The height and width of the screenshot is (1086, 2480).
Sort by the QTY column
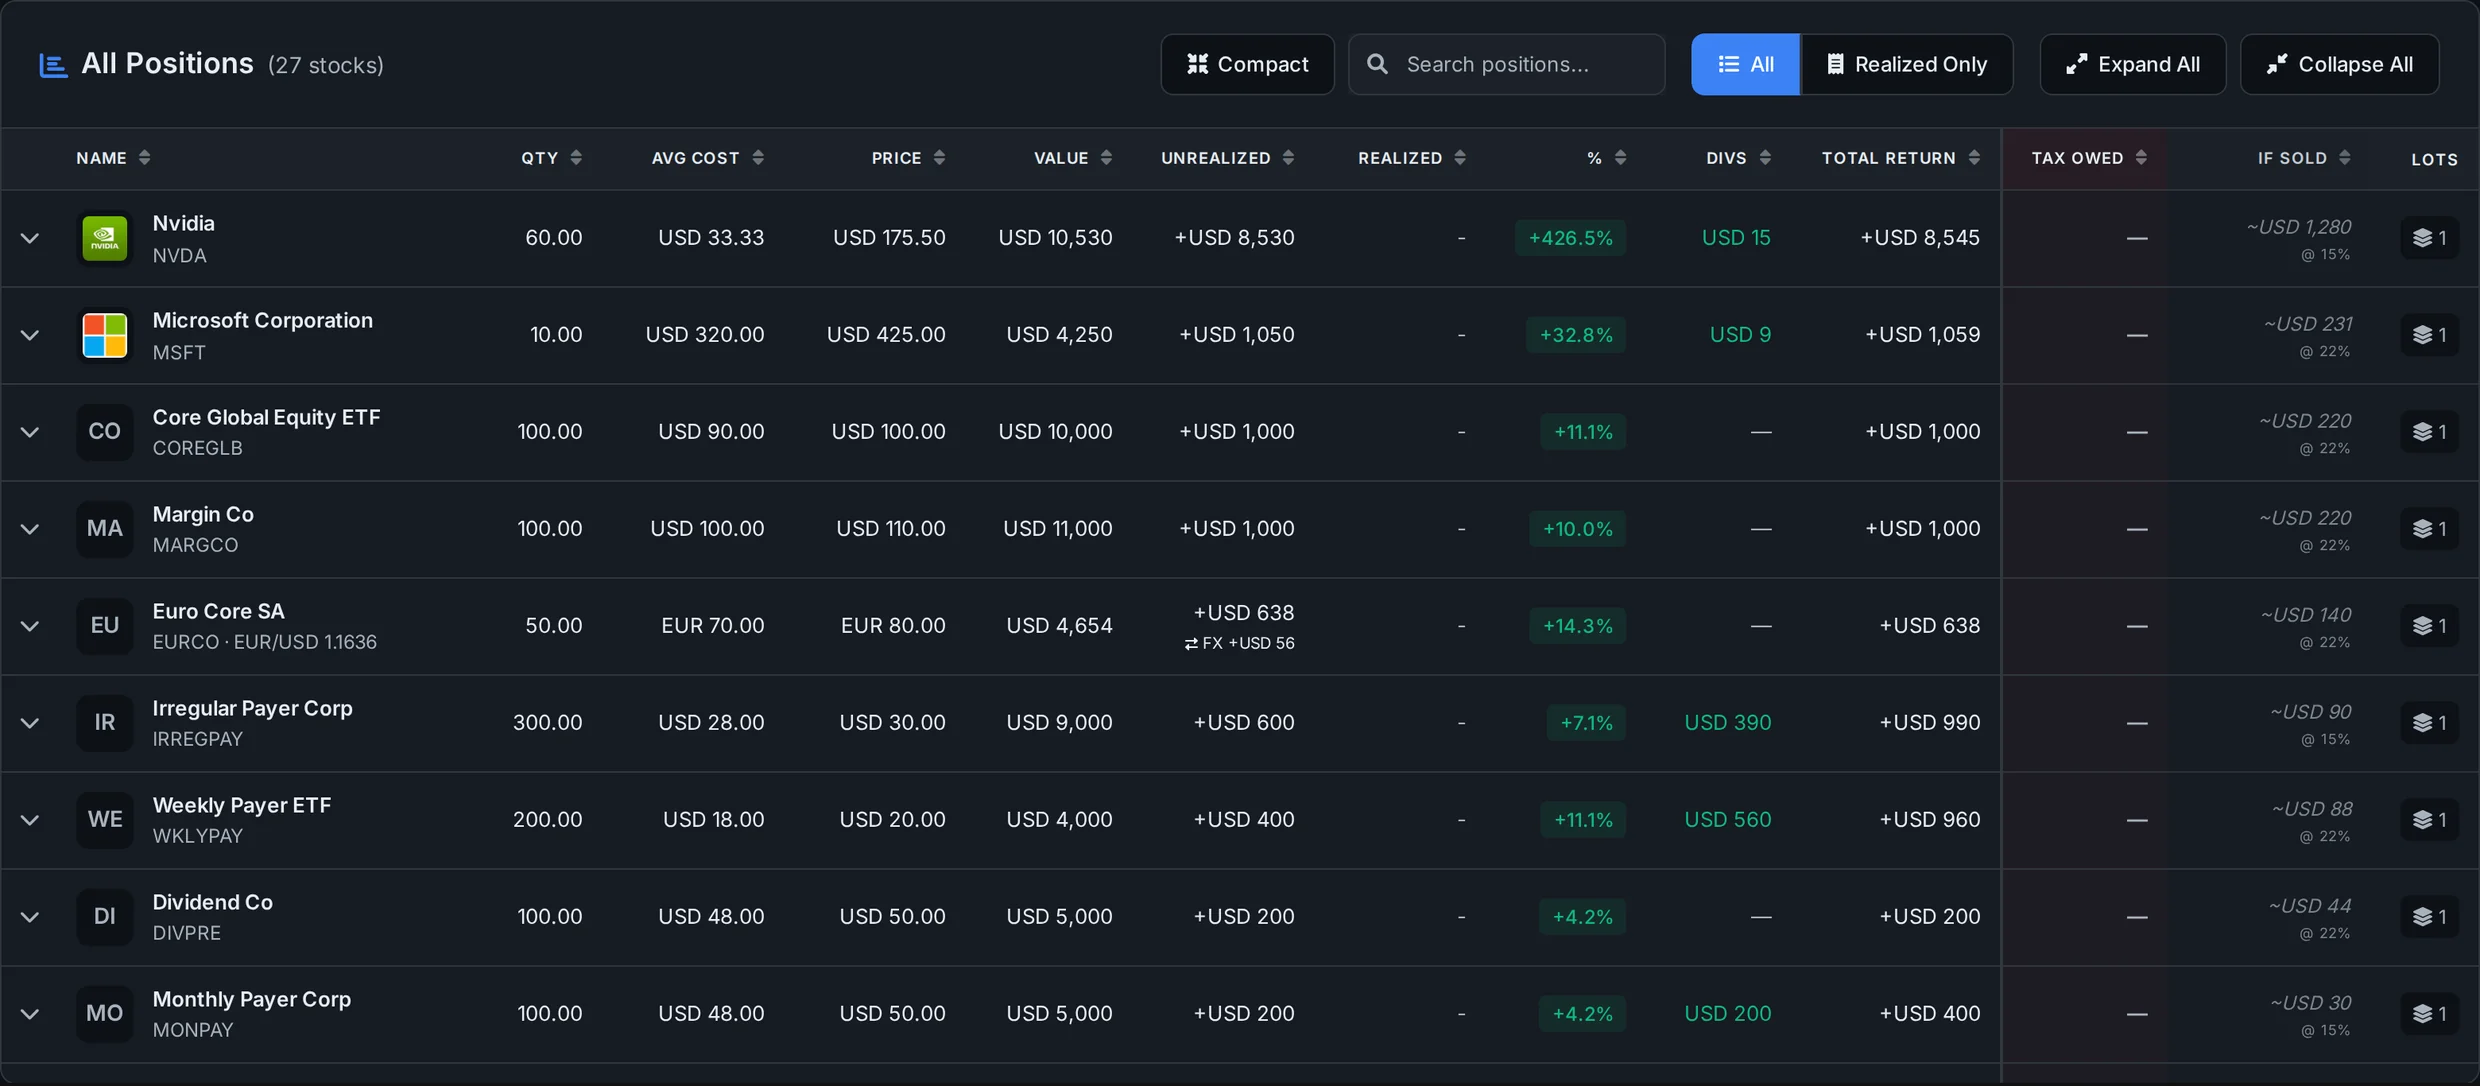tap(551, 158)
